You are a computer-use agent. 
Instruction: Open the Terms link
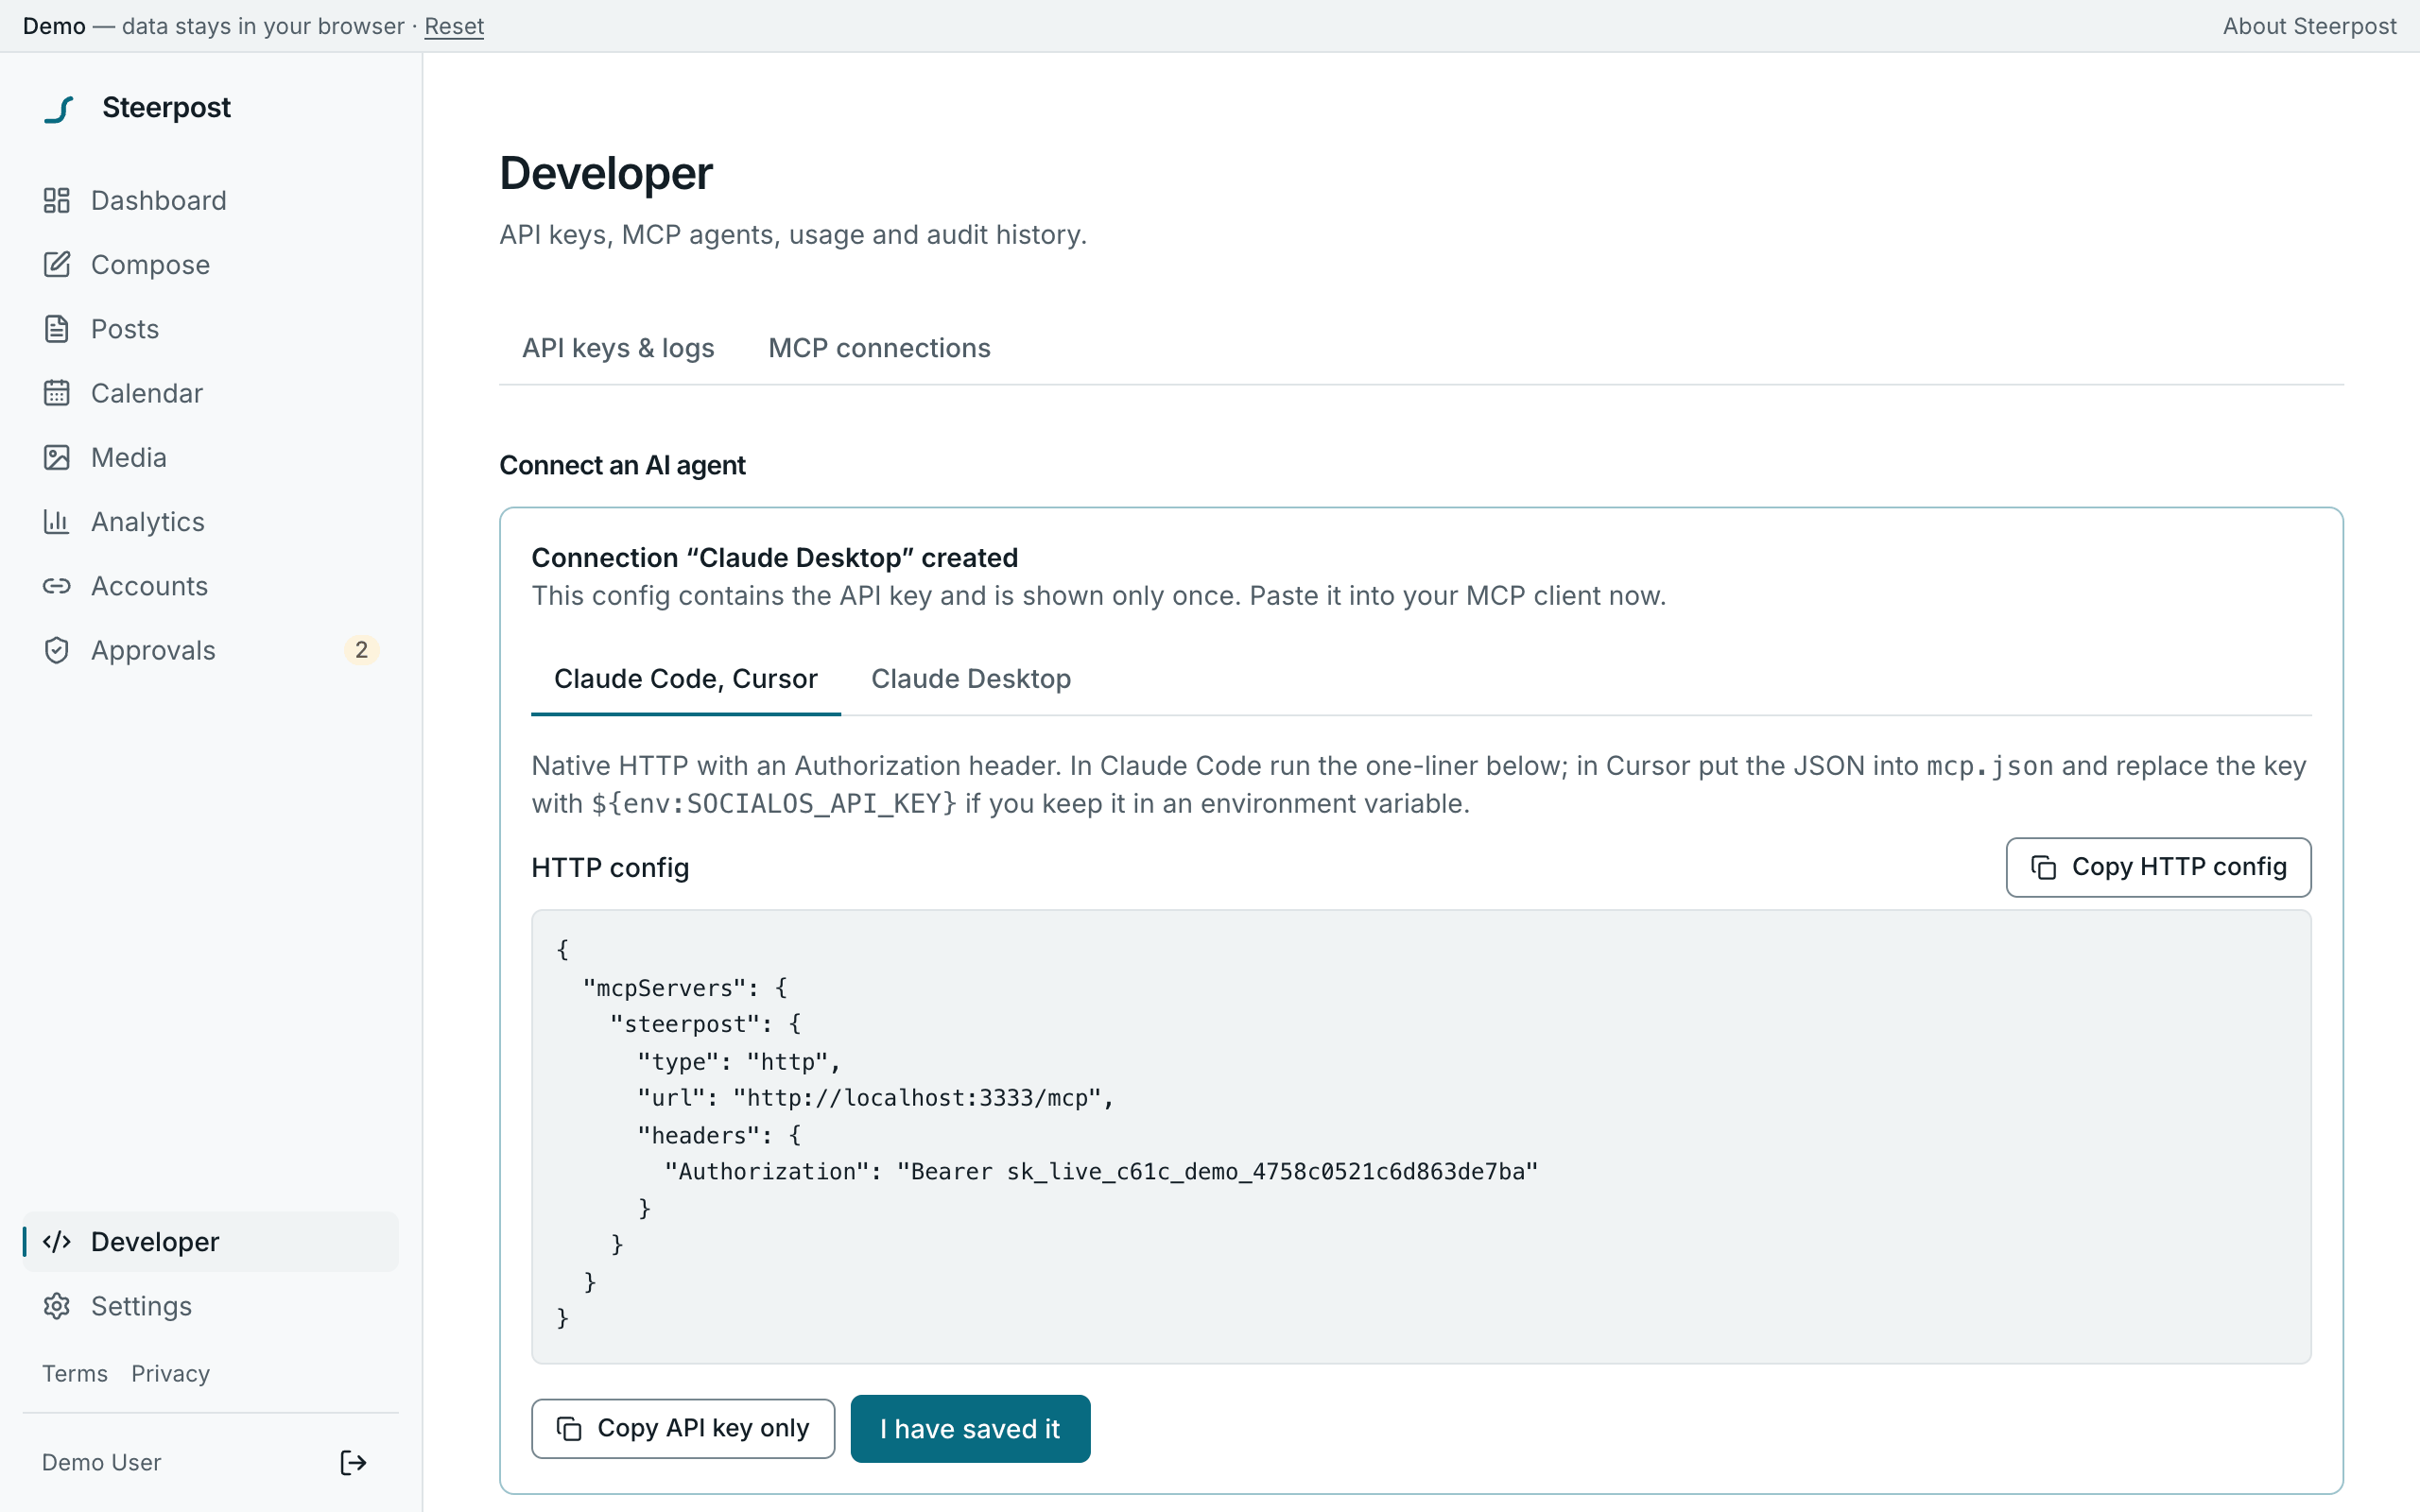tap(75, 1373)
